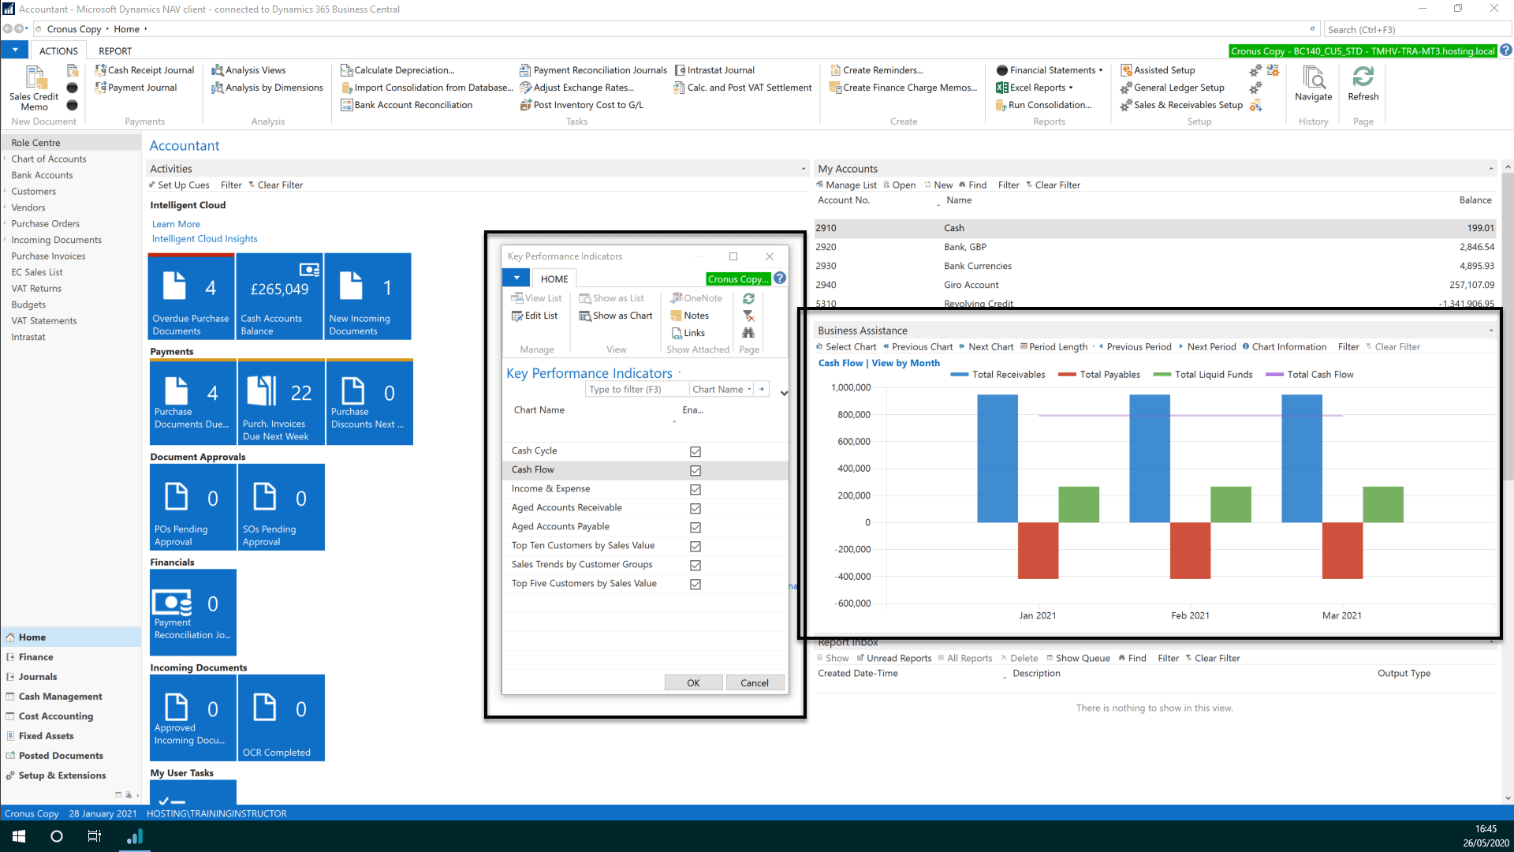Toggle Sales Trends by Customer Groups checkbox
Viewport: 1514px width, 852px height.
(x=695, y=565)
